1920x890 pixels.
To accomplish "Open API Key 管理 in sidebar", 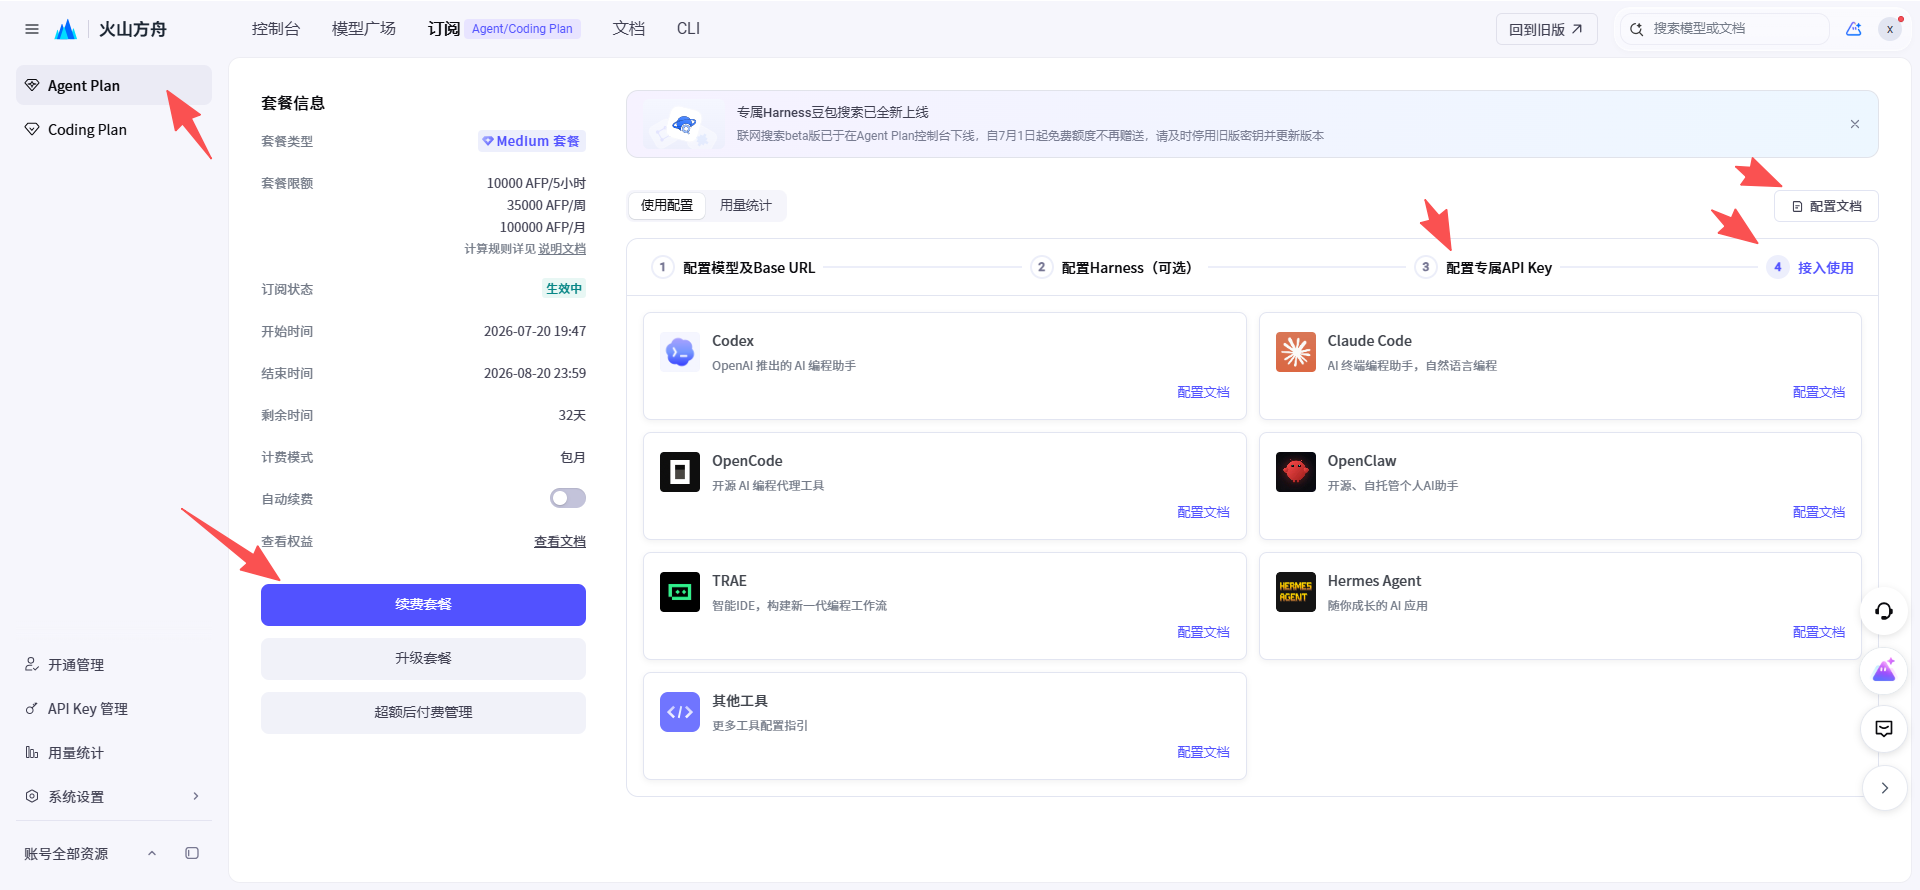I will pos(114,709).
